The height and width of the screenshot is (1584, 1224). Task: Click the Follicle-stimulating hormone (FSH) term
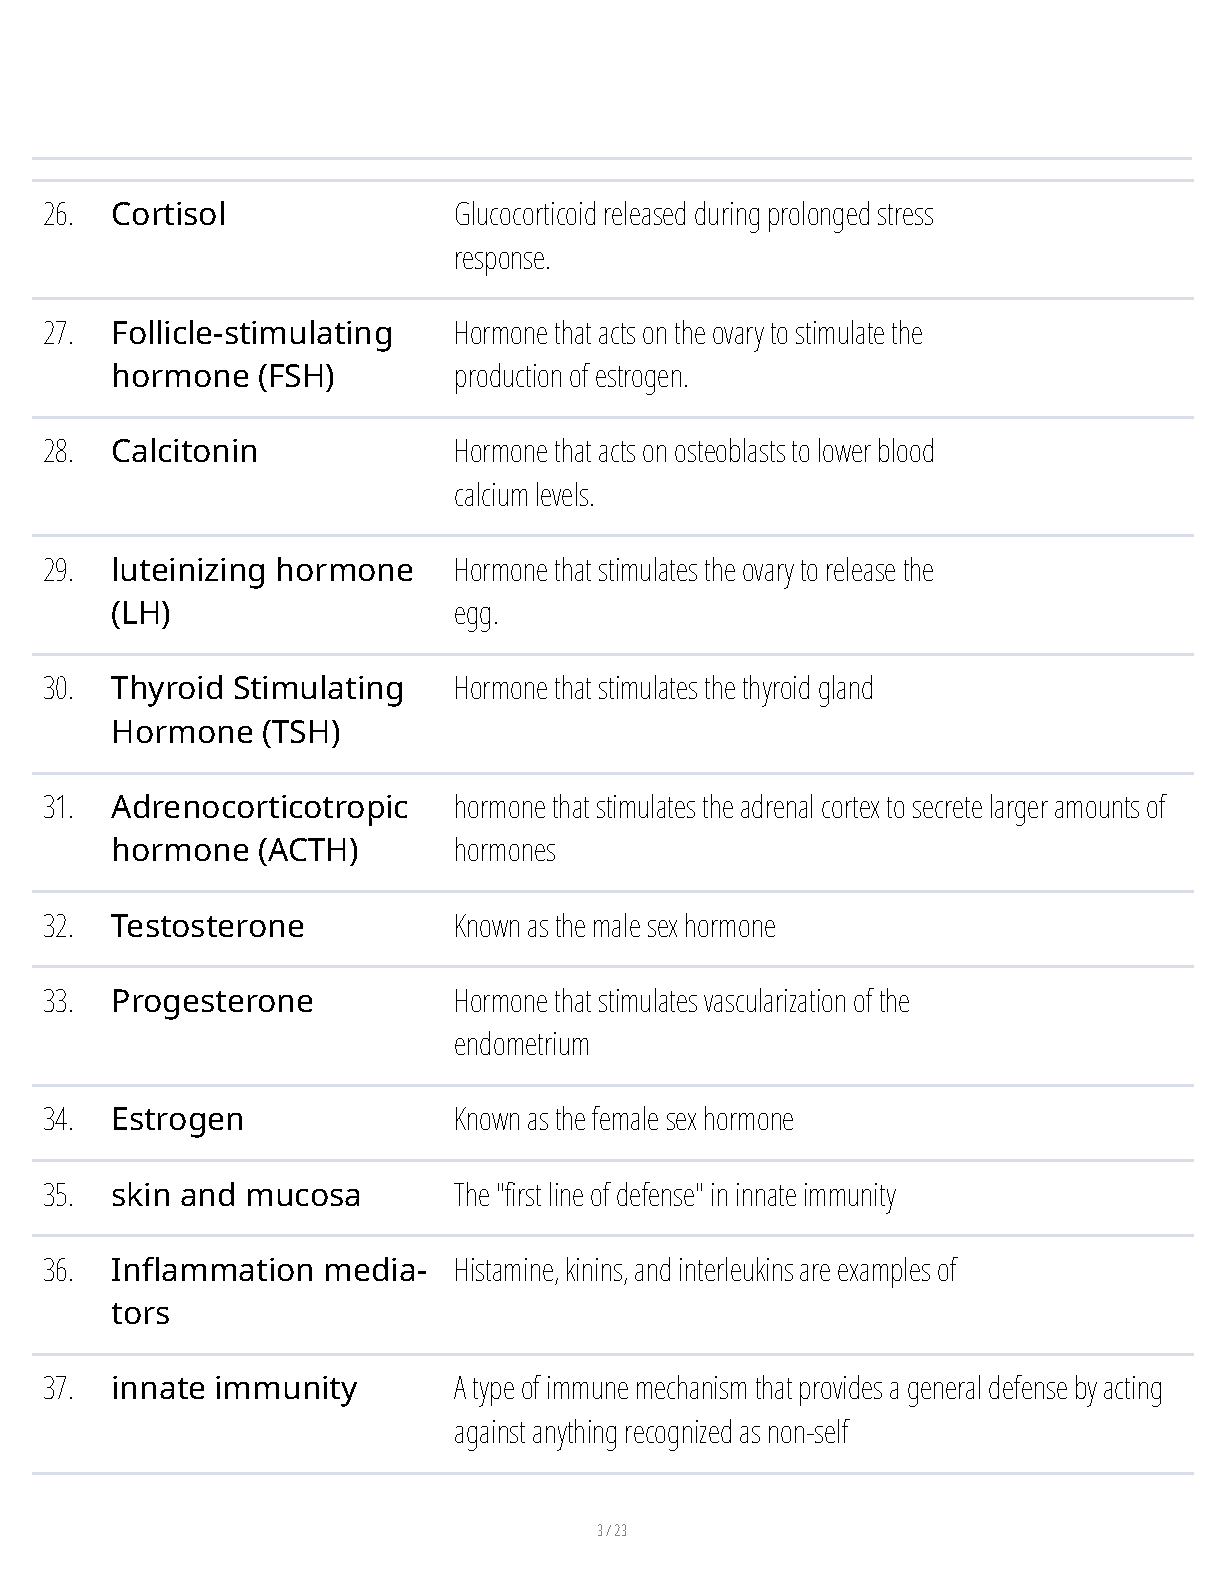tap(252, 354)
